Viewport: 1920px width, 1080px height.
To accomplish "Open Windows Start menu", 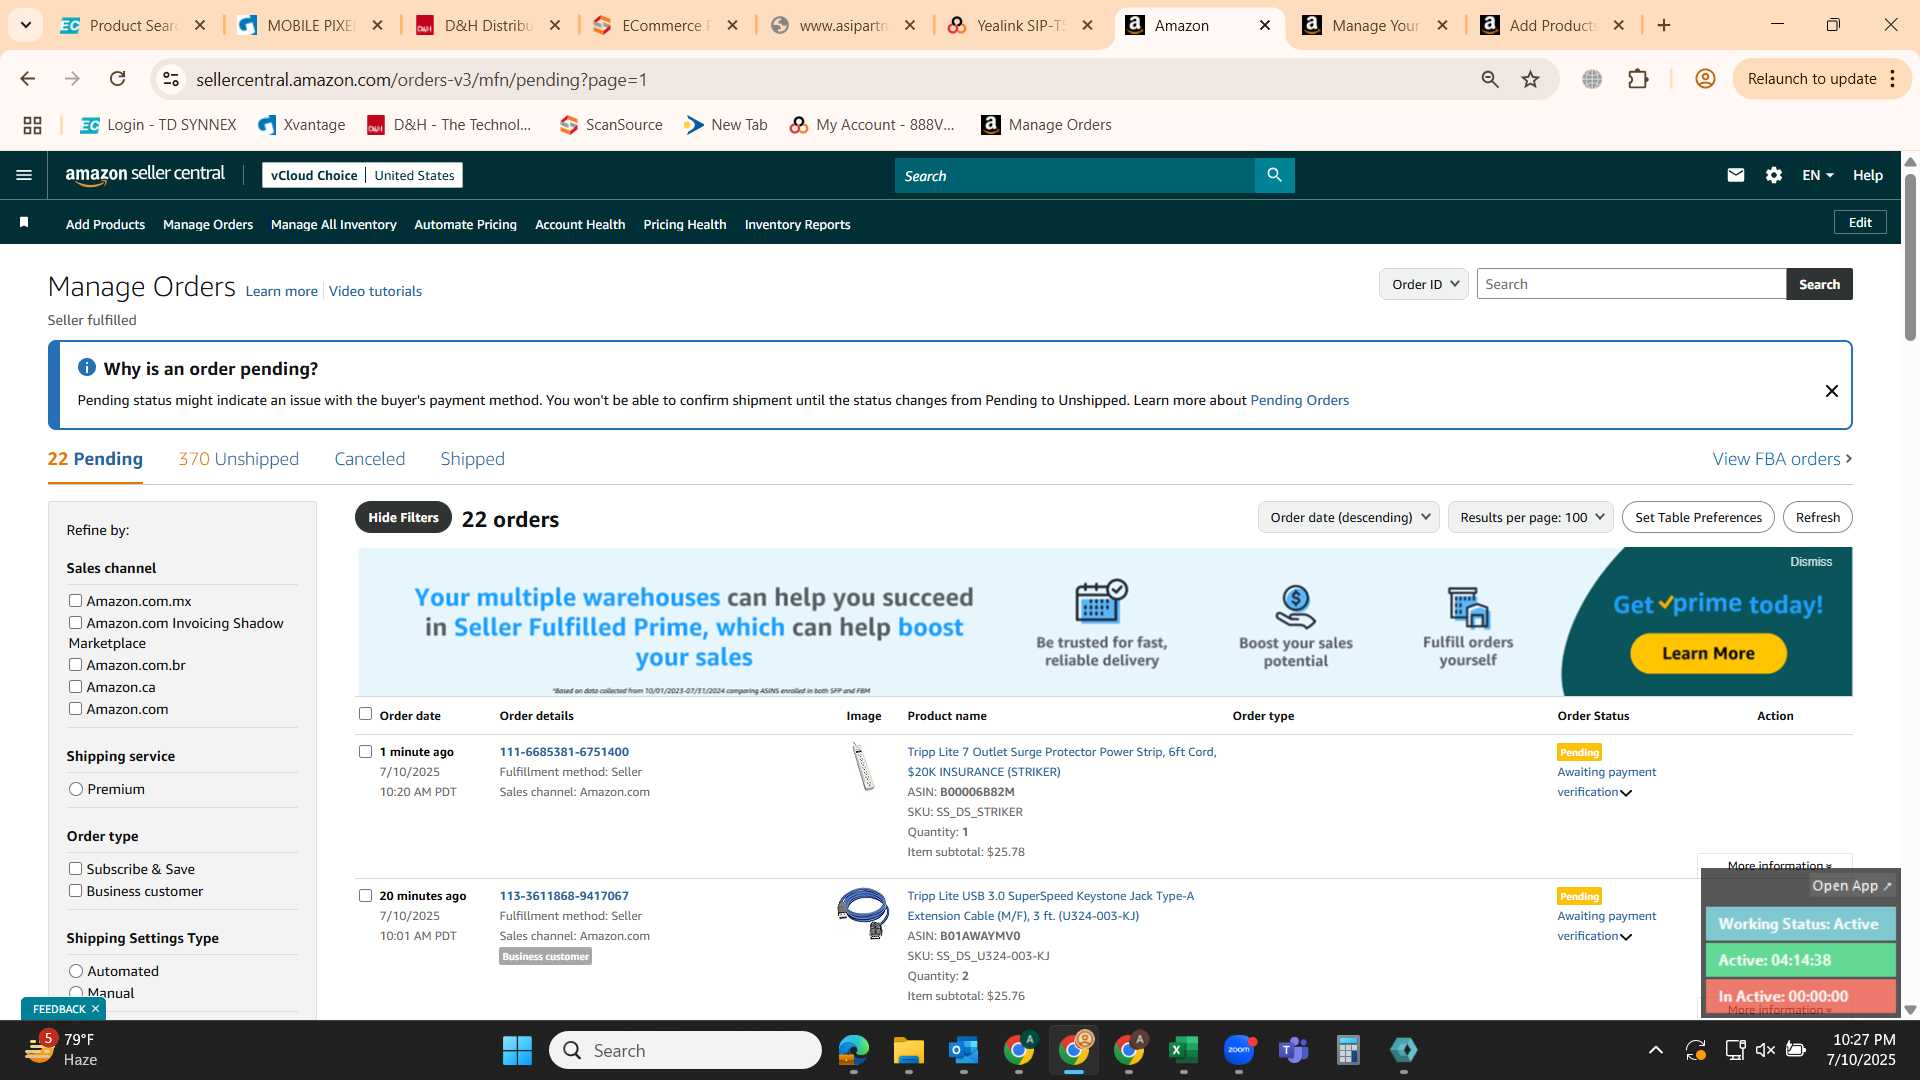I will [517, 1050].
